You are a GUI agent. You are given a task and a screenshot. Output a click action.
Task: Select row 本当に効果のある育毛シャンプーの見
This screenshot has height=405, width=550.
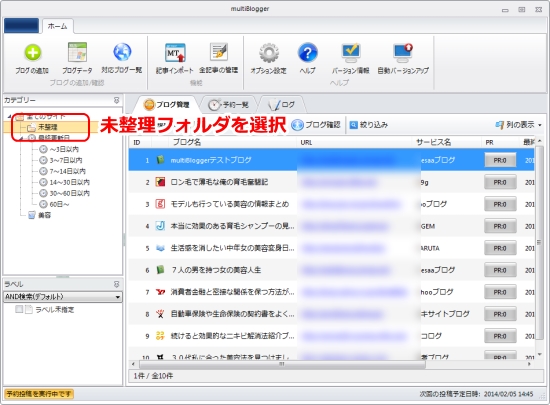(x=331, y=226)
